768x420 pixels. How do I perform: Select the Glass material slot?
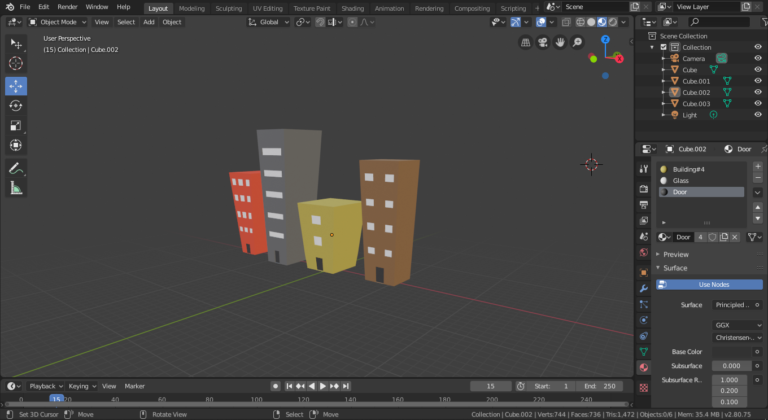[x=680, y=181]
